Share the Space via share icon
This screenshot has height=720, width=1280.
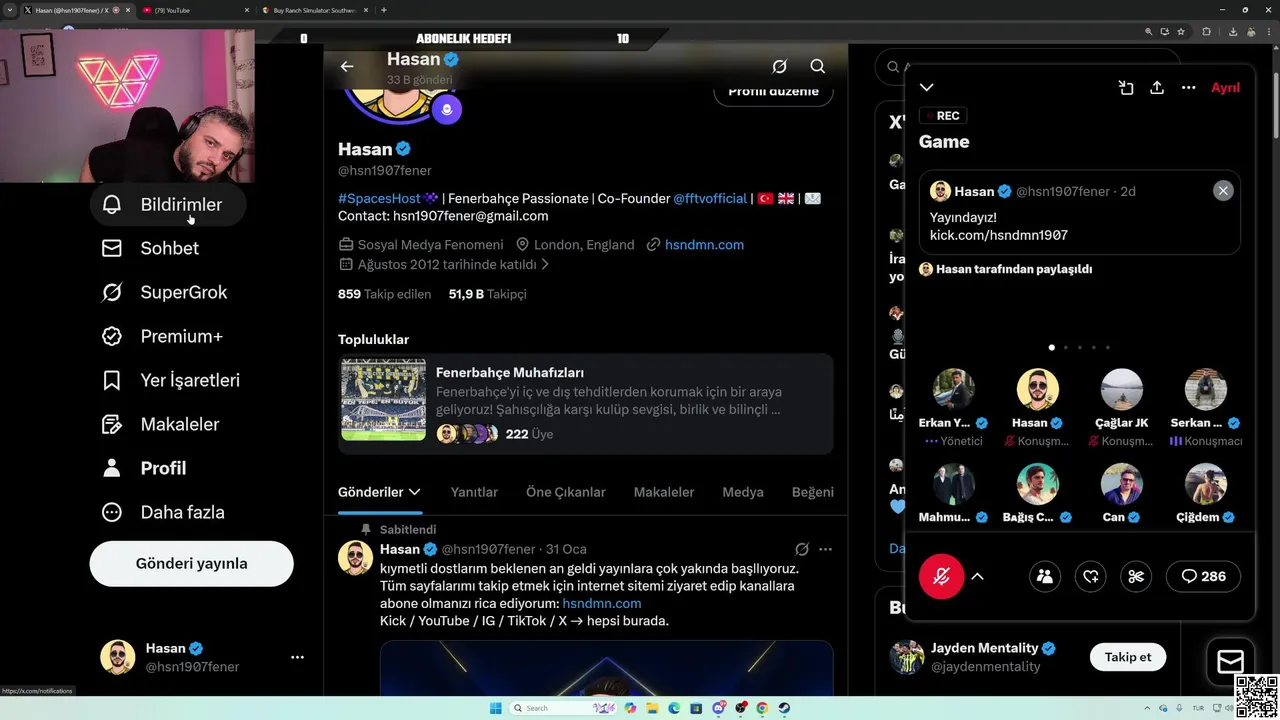pyautogui.click(x=1157, y=88)
